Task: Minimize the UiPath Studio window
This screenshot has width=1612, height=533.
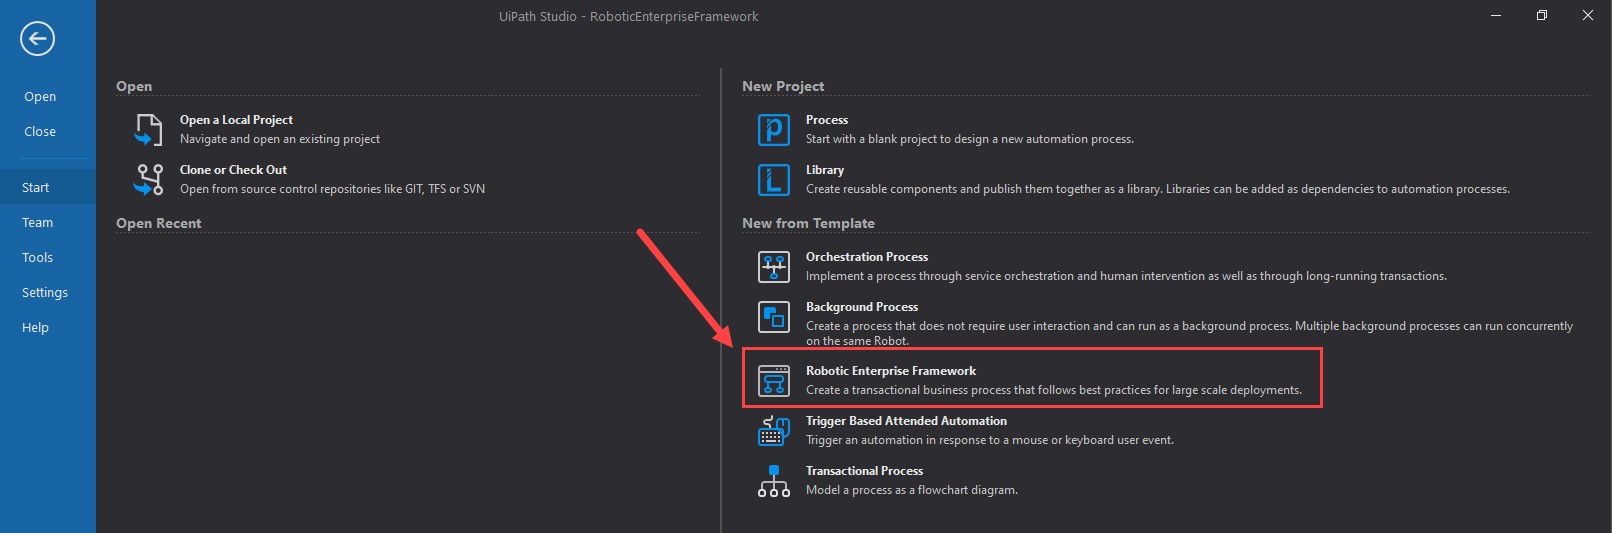Action: pos(1496,15)
